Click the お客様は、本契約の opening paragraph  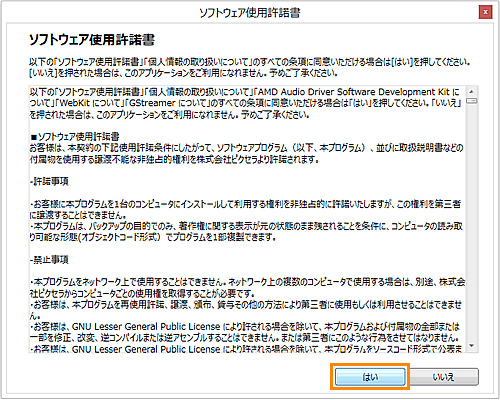coord(246,153)
